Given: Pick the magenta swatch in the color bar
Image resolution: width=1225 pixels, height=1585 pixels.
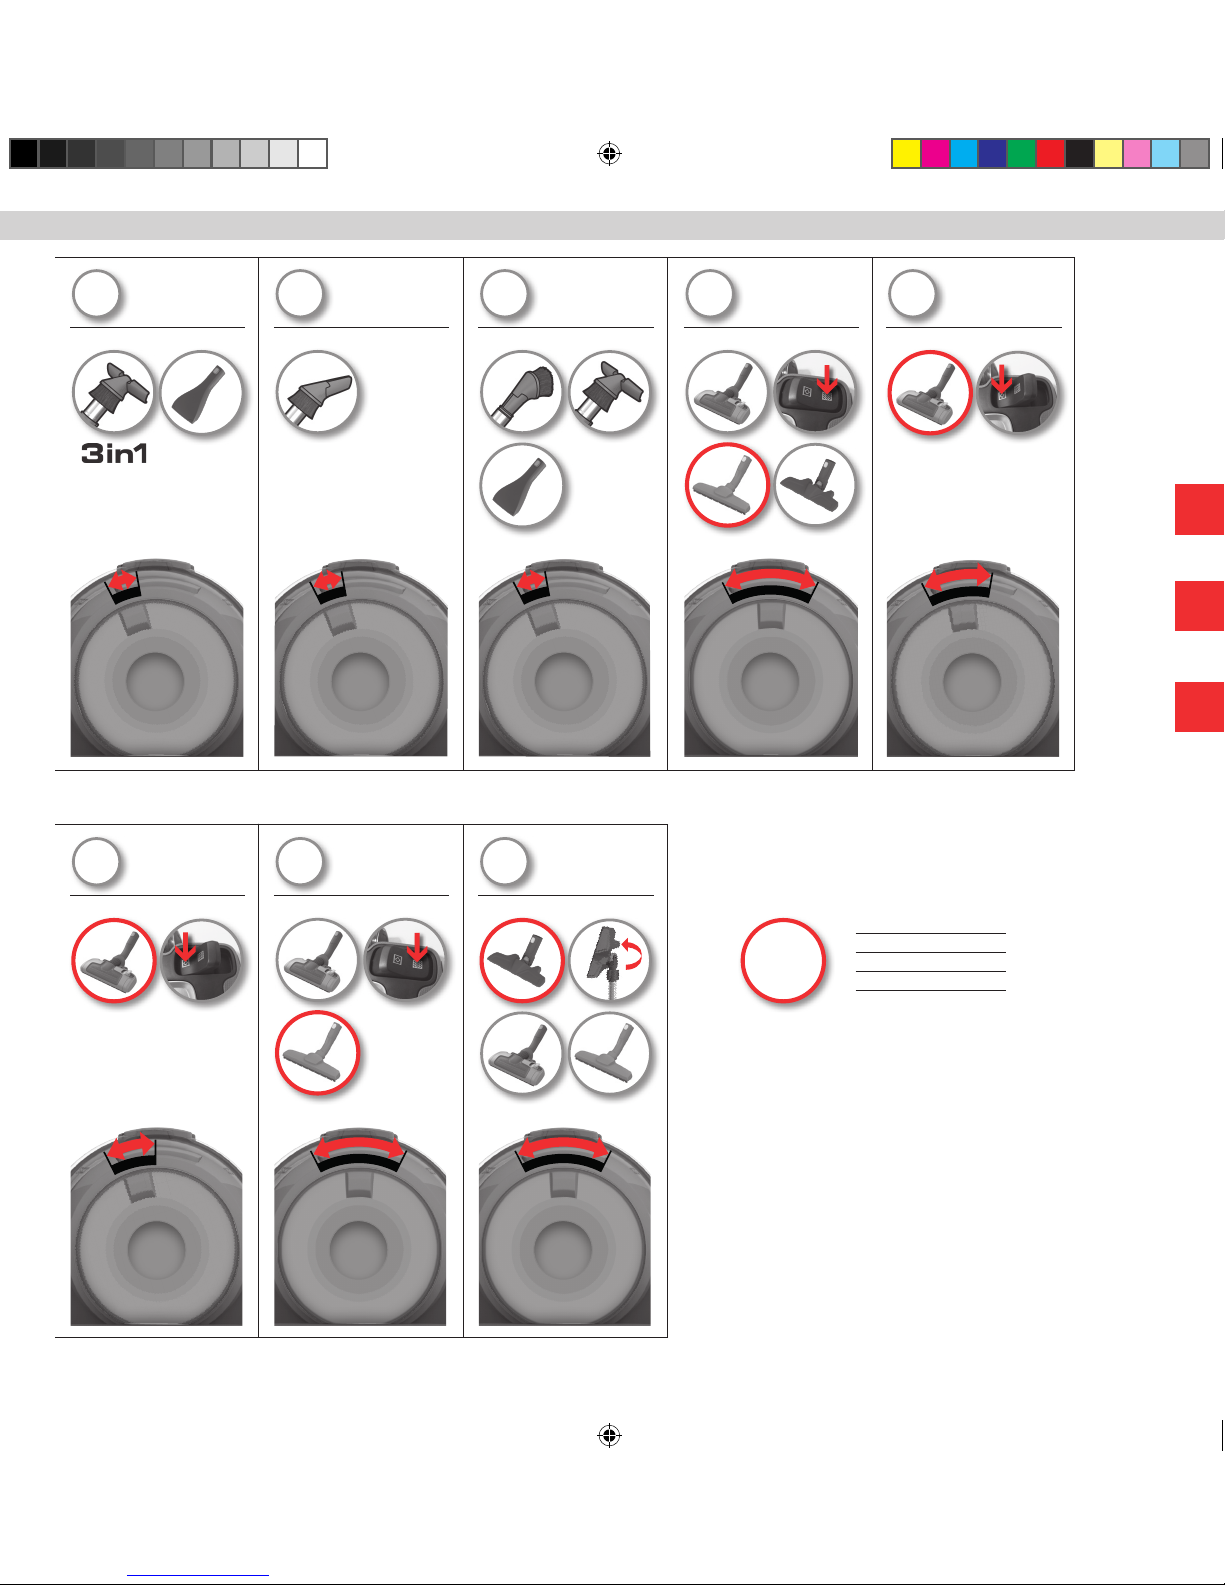Looking at the screenshot, I should point(935,153).
